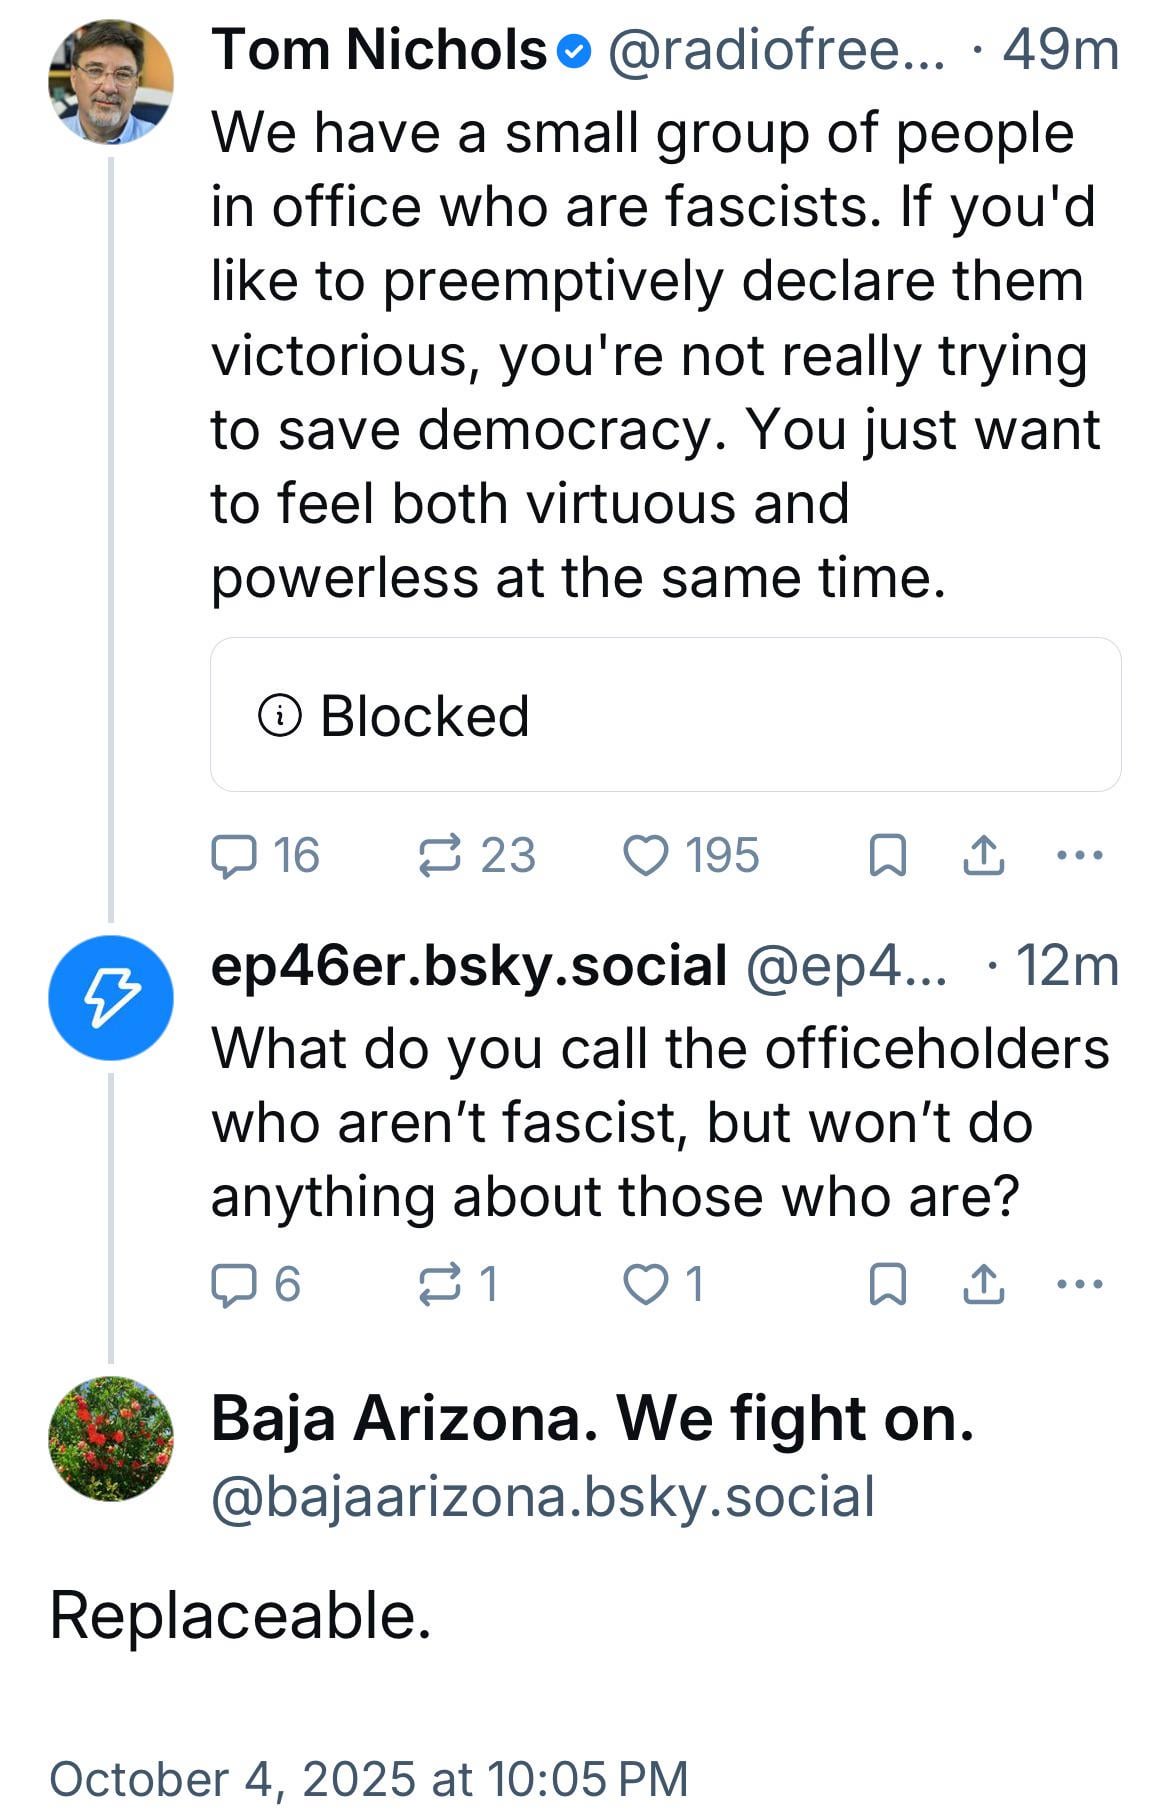Open ep46er's lightning bolt avatar
1170x1815 pixels.
click(x=111, y=997)
